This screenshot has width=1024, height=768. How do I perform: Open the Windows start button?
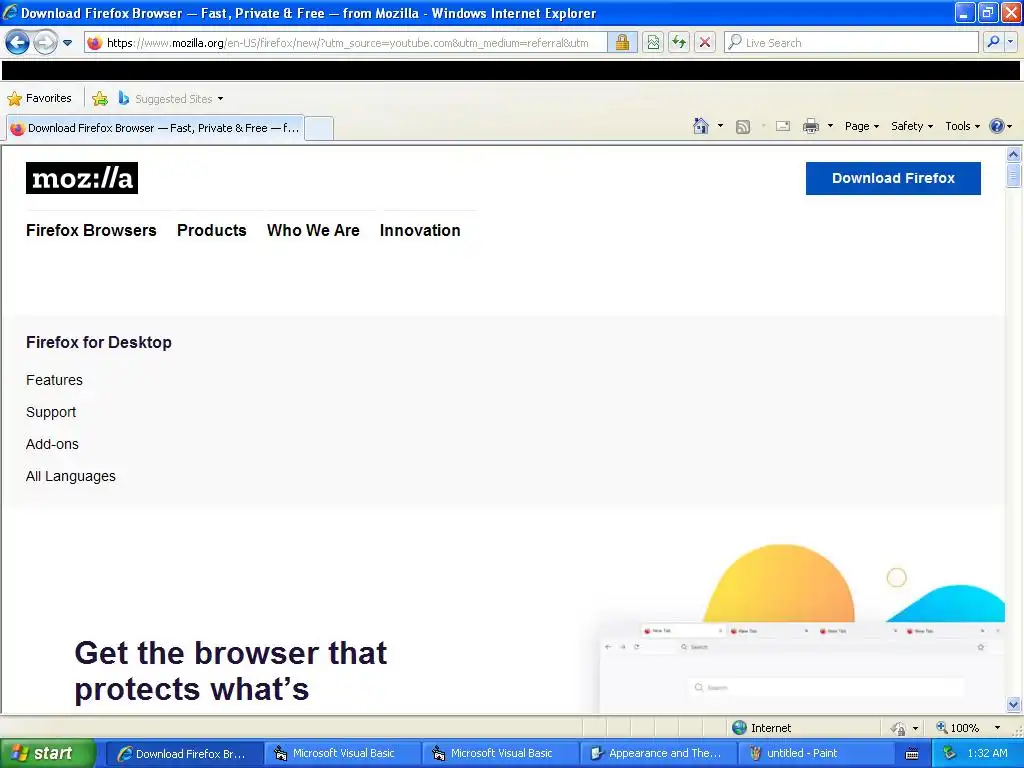click(47, 753)
